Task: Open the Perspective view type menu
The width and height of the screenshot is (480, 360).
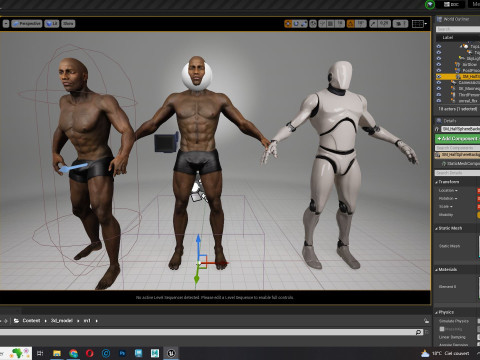Action: 27,24
